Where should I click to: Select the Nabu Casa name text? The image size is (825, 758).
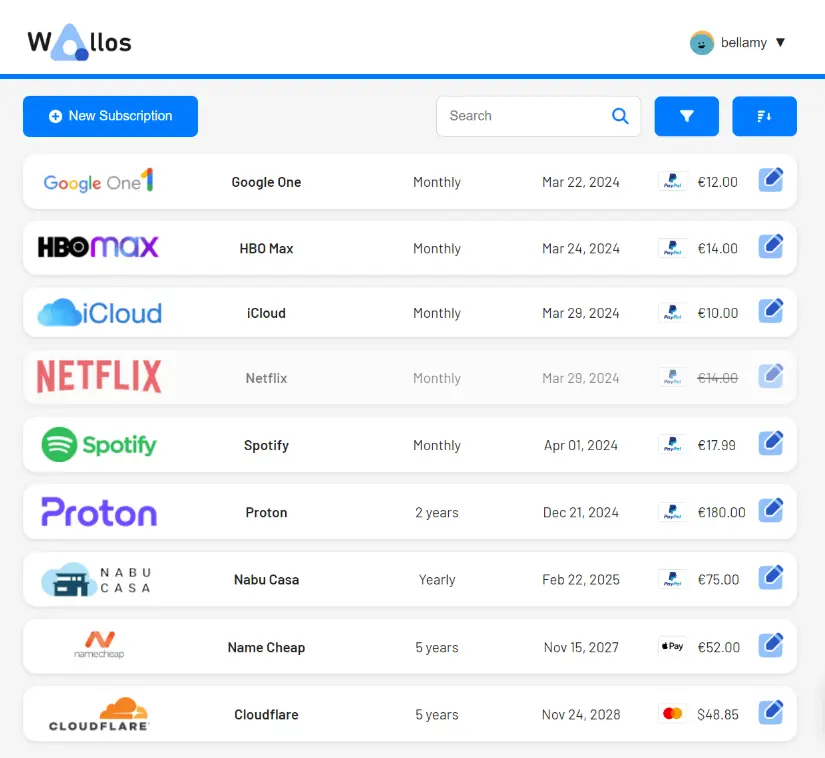tap(266, 580)
